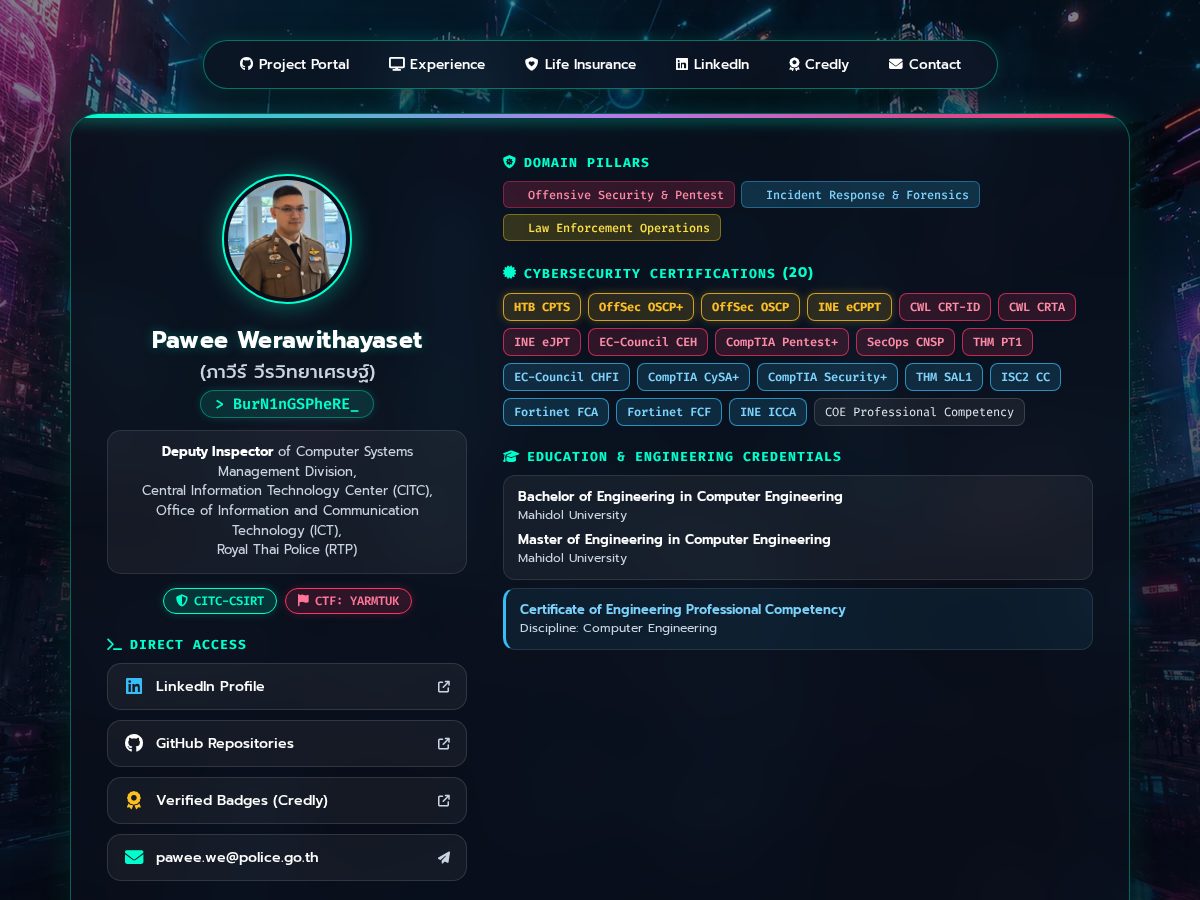Click the INE ICCA certification tag
1200x900 pixels.
(x=768, y=412)
